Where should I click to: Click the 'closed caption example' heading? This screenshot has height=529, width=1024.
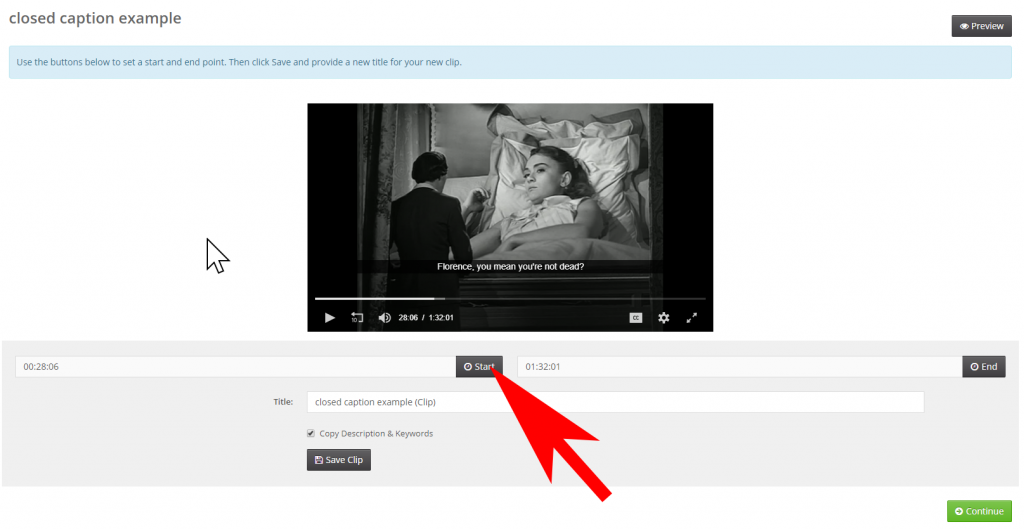point(95,18)
